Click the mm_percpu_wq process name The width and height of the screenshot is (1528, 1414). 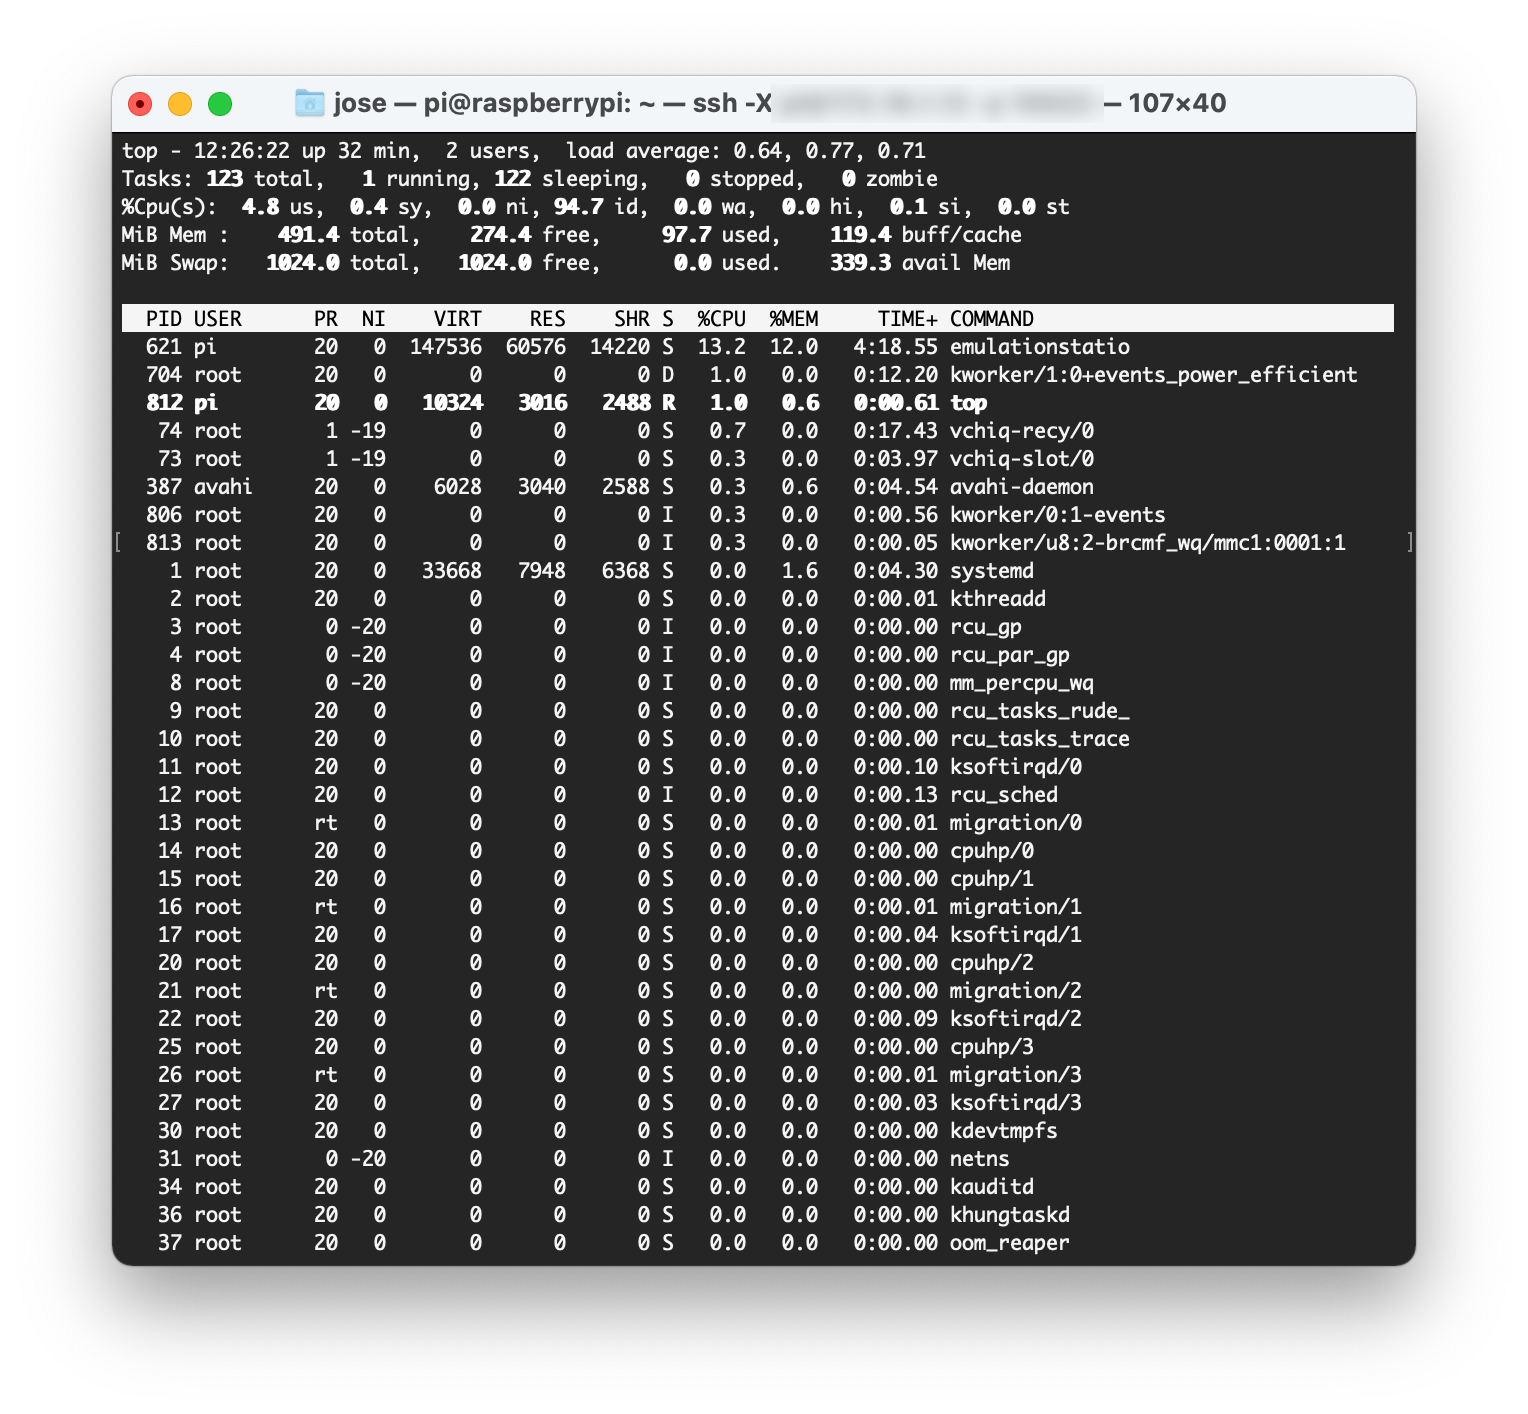1022,683
